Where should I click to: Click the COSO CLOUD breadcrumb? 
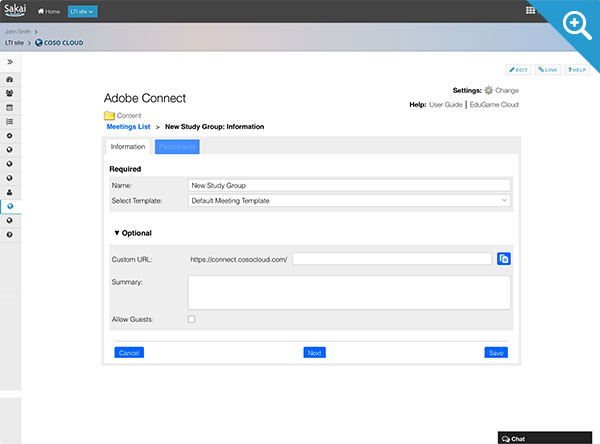59,43
